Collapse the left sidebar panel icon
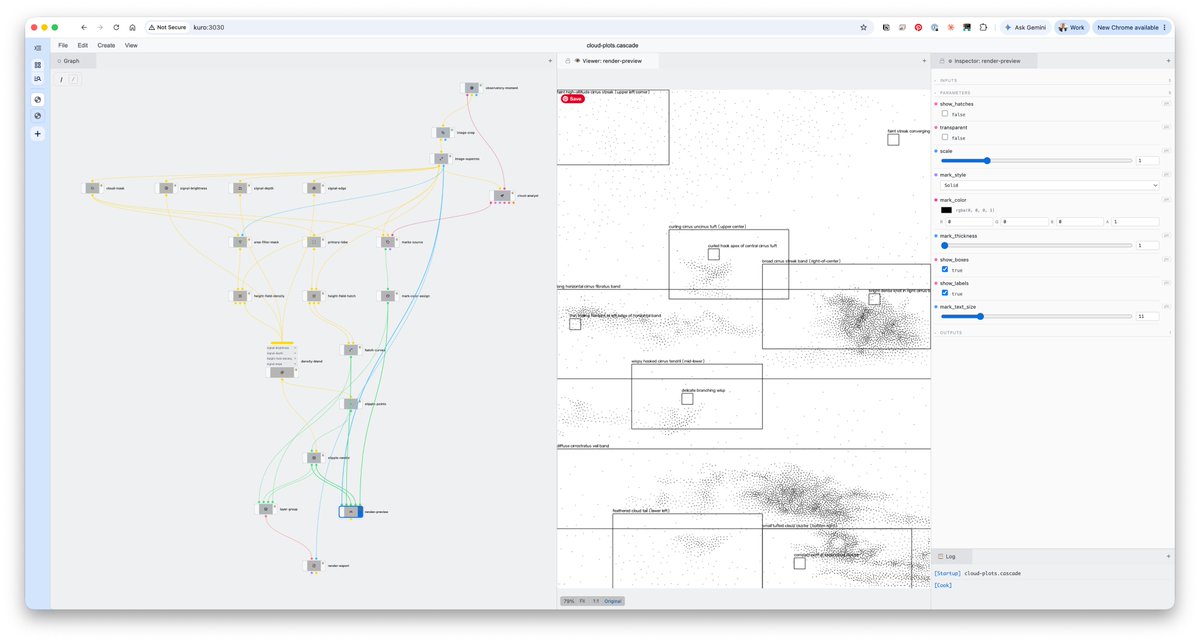Viewport: 1200px width, 643px height. pos(38,47)
